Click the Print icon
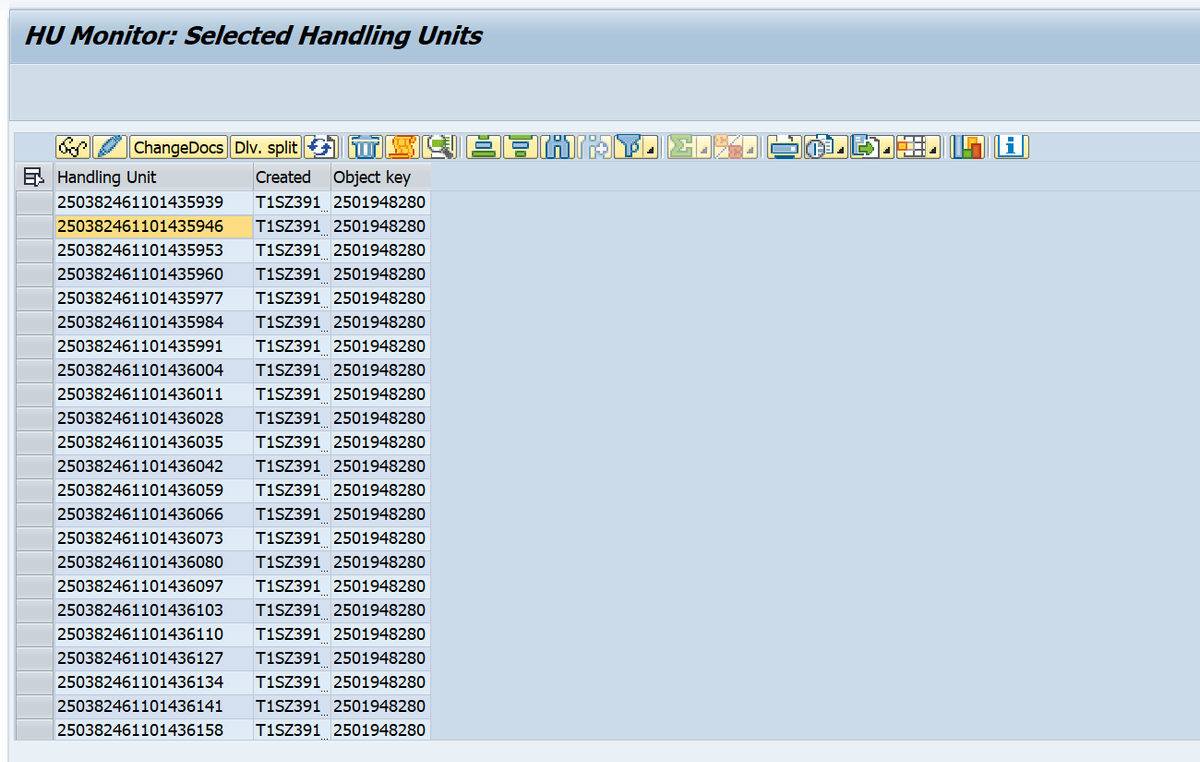 tap(786, 148)
